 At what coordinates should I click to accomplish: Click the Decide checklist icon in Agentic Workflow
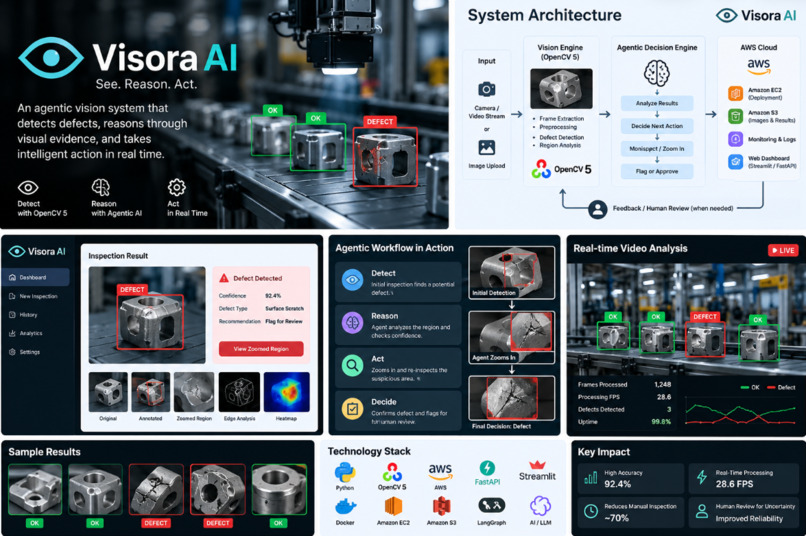pyautogui.click(x=352, y=409)
